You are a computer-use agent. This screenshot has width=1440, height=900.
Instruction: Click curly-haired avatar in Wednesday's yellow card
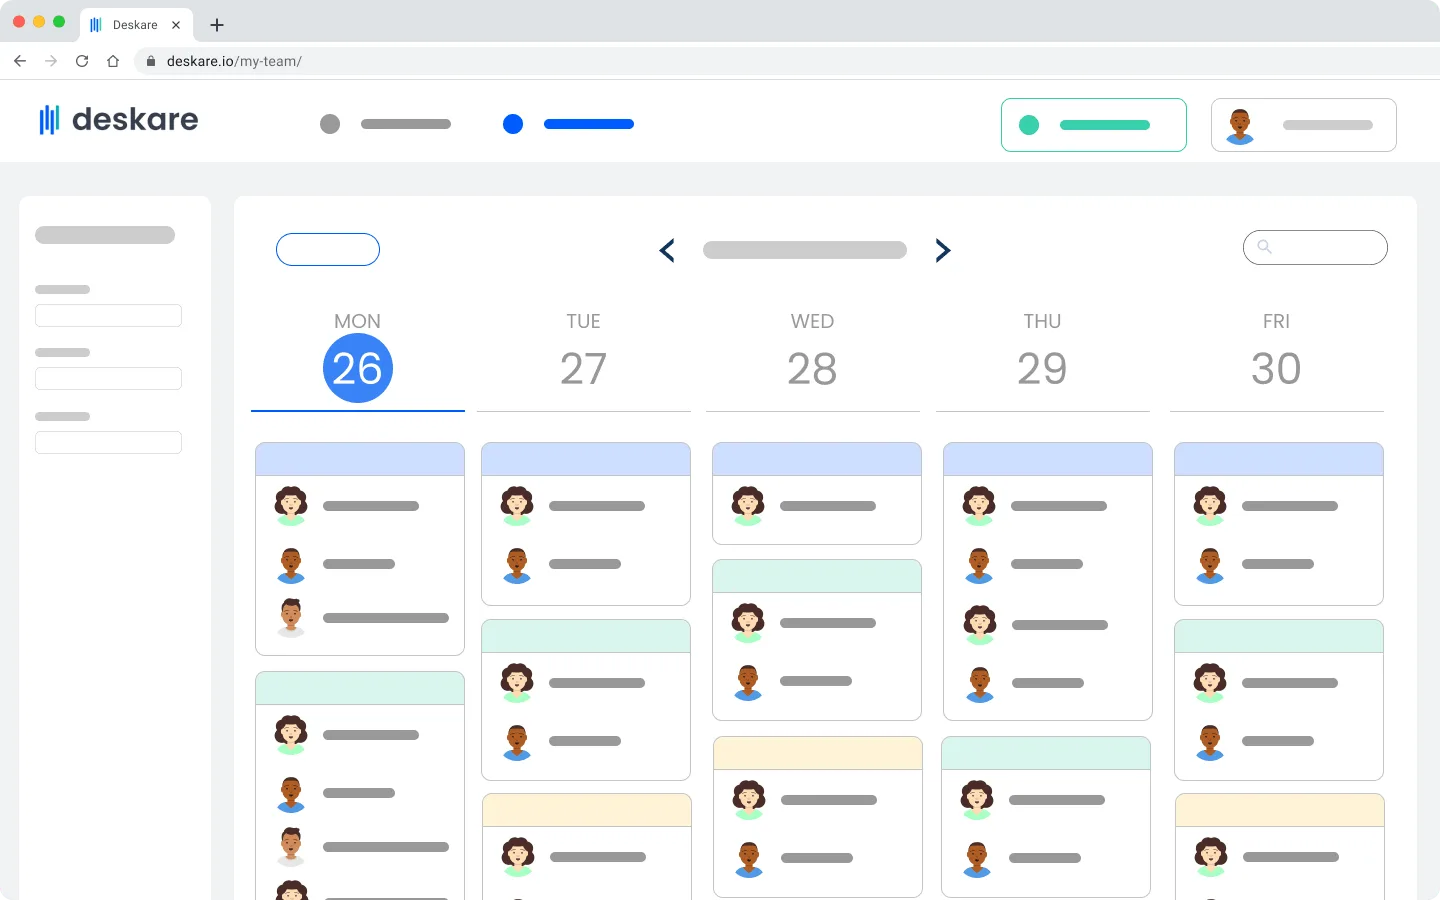pyautogui.click(x=749, y=800)
